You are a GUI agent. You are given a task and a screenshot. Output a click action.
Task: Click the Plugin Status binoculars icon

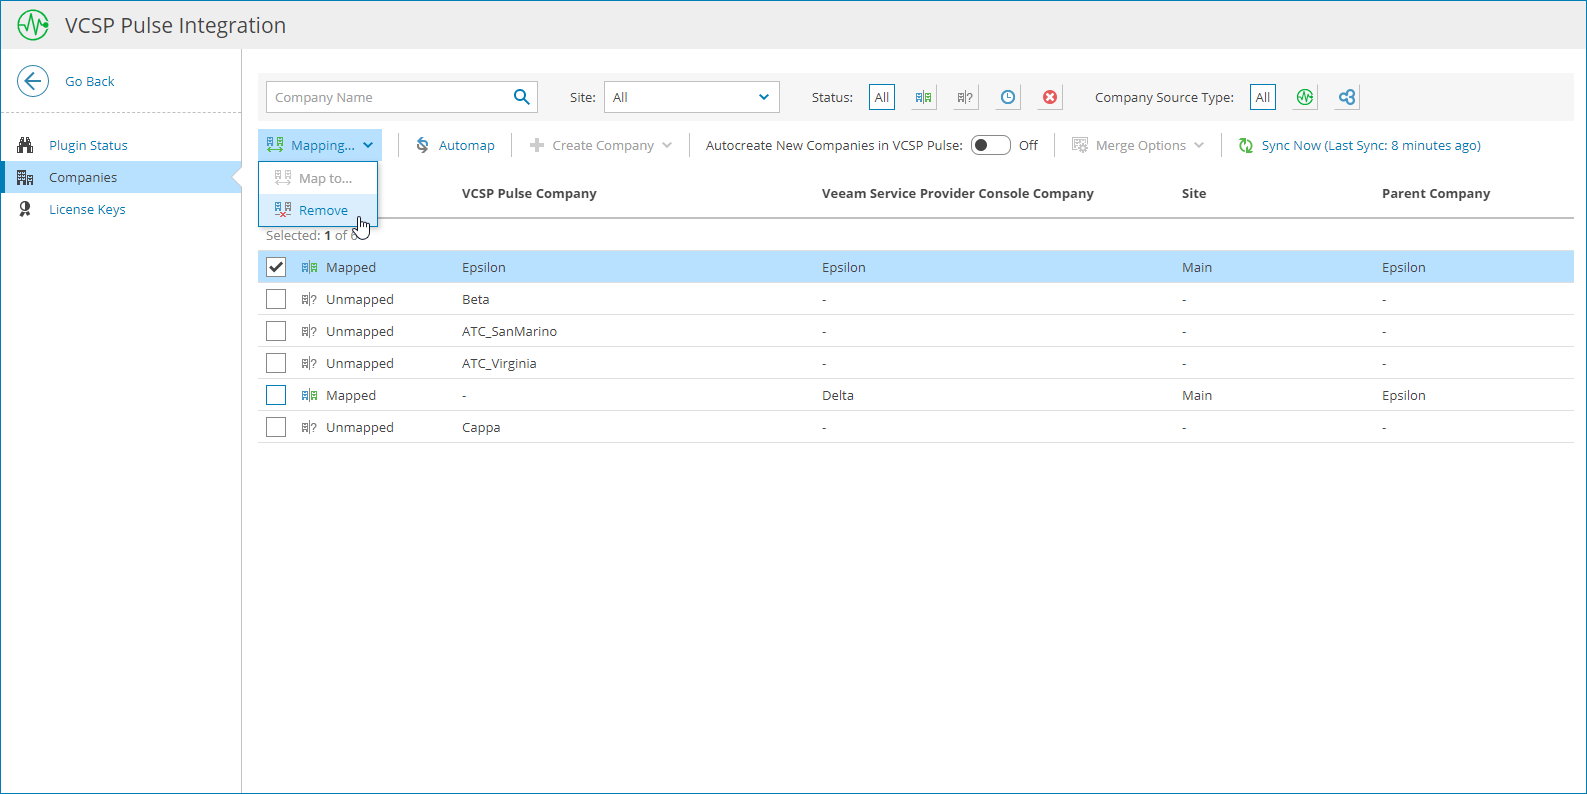click(25, 145)
